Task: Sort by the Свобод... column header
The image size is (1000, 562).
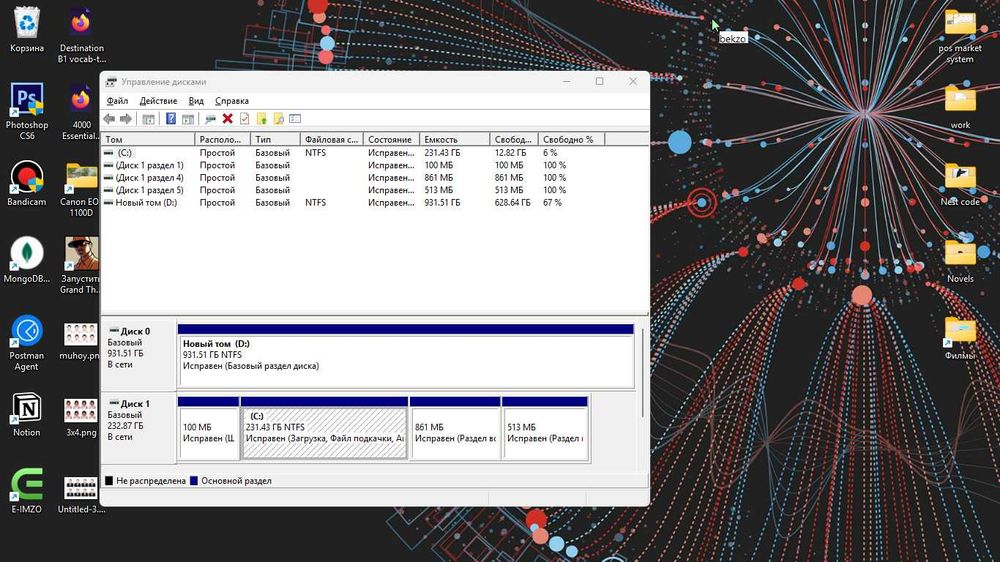Action: pyautogui.click(x=514, y=139)
